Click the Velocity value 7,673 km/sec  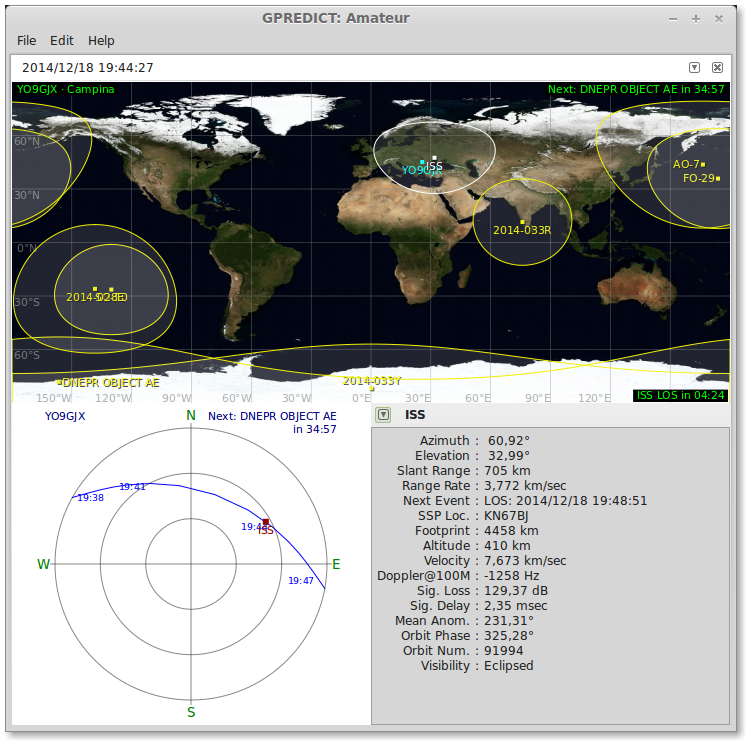525,561
